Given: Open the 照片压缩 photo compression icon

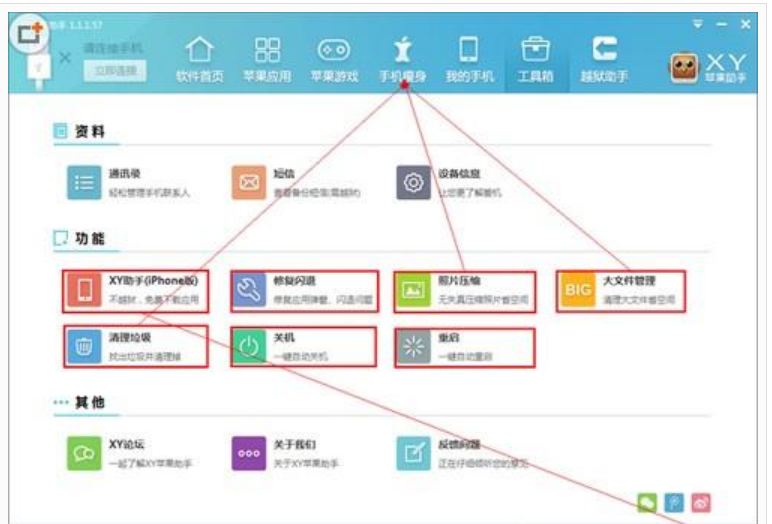Looking at the screenshot, I should tap(412, 291).
